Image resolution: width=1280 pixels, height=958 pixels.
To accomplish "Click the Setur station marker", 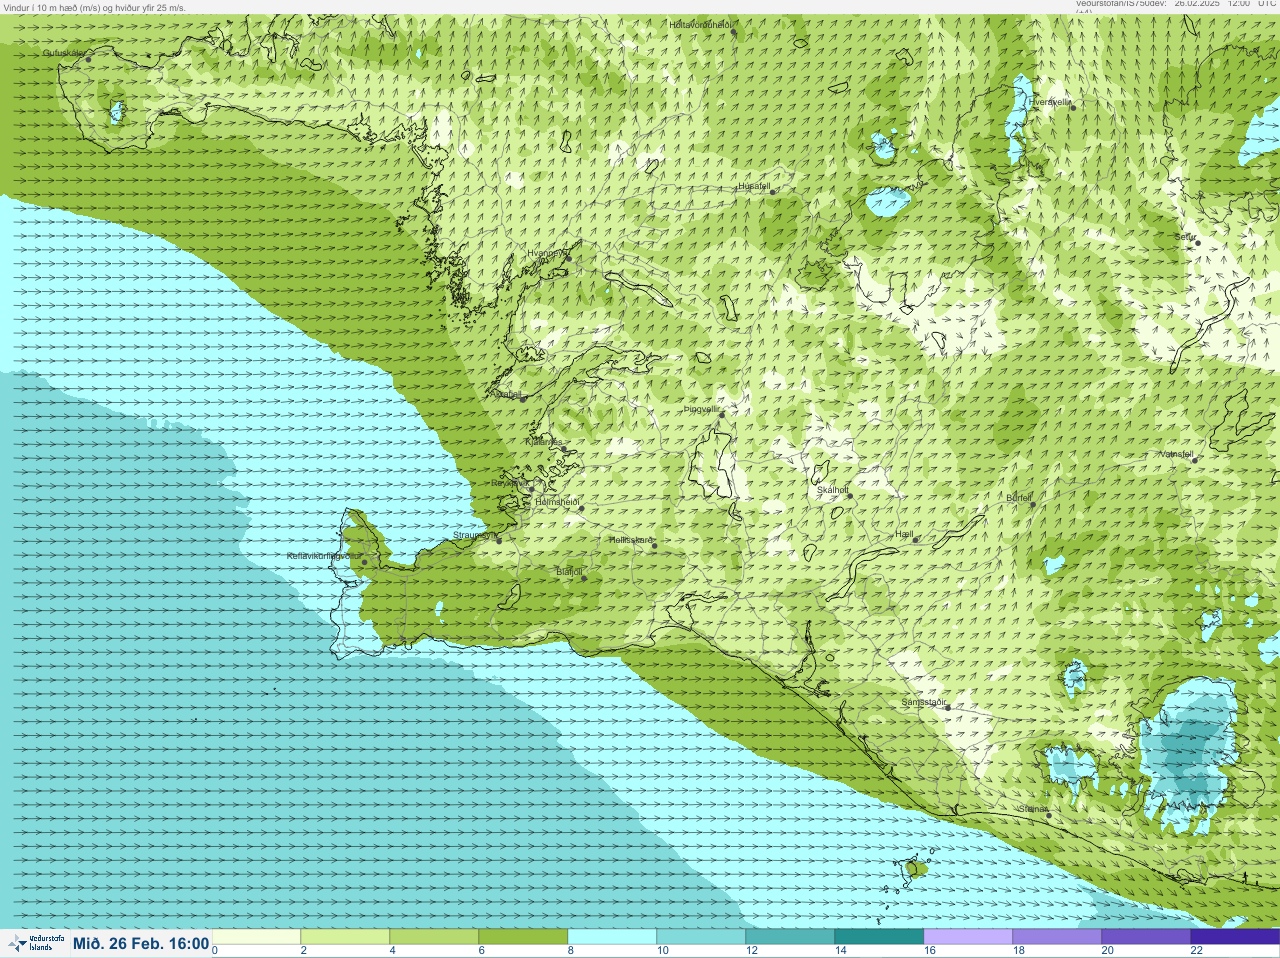I will [1198, 243].
